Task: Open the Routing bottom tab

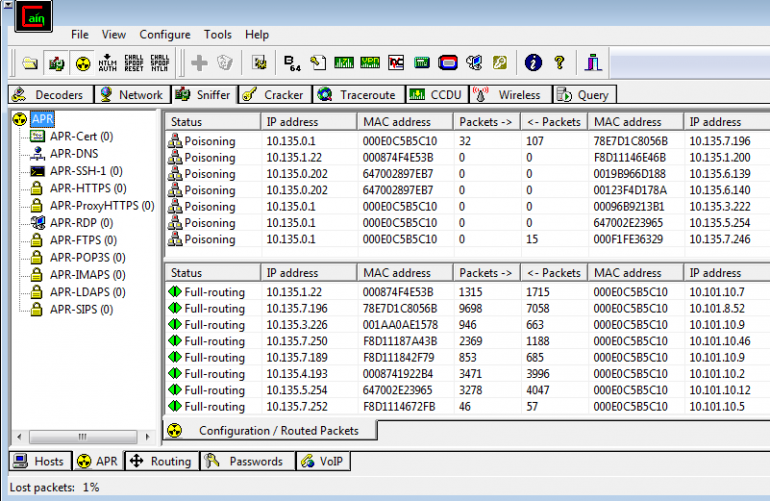Action: [x=162, y=461]
